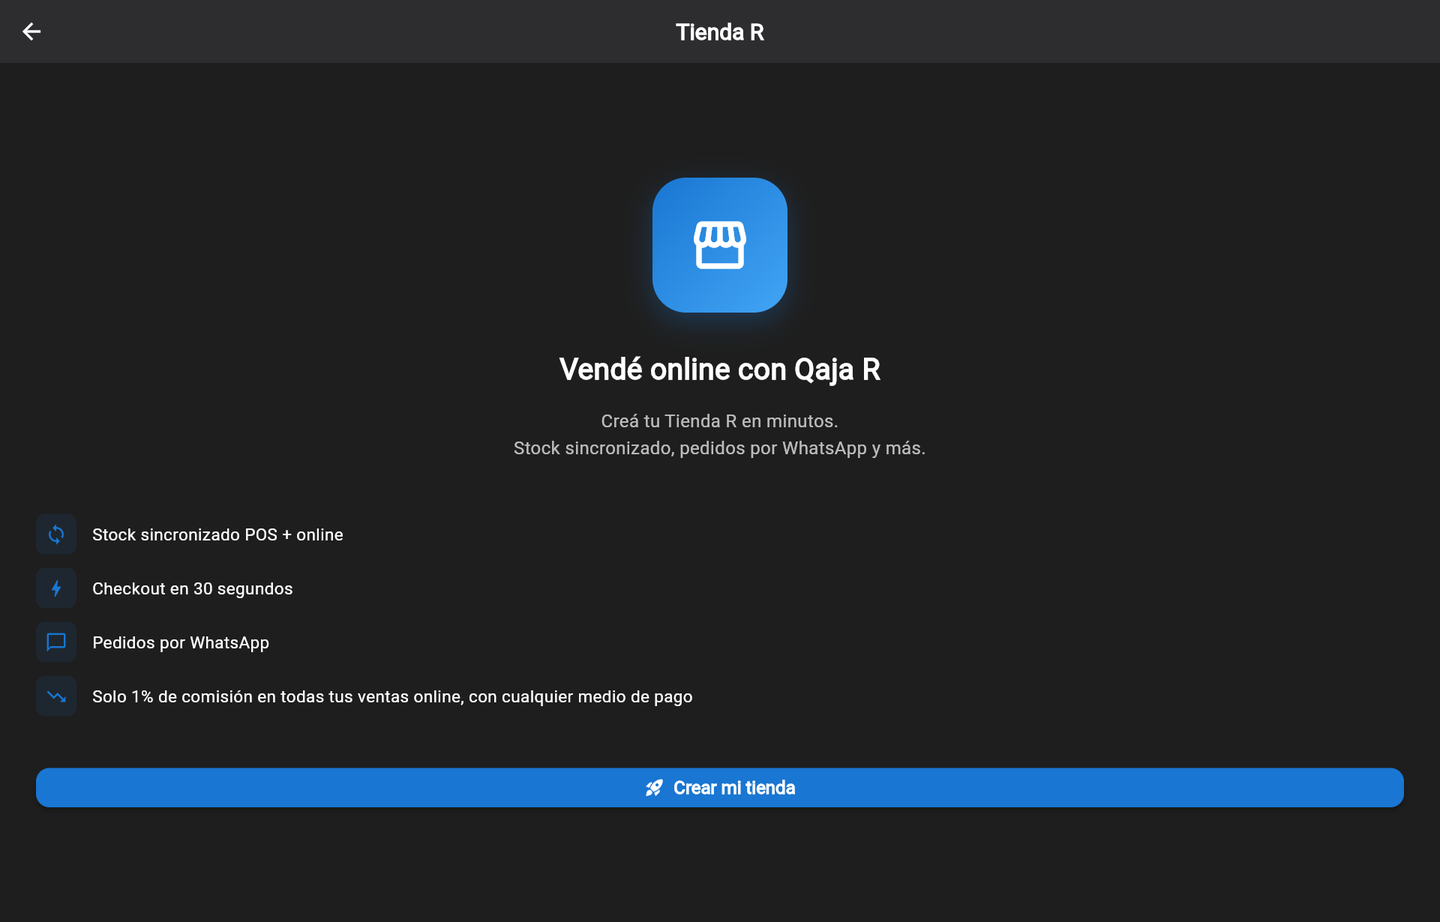Click the chat bubble WhatsApp icon
Screen dimensions: 1440x922
56,642
